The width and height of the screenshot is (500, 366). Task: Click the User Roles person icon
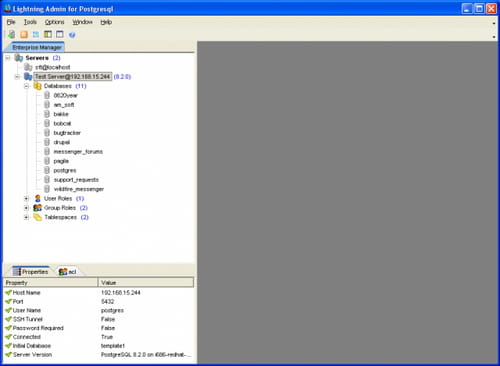click(x=38, y=198)
